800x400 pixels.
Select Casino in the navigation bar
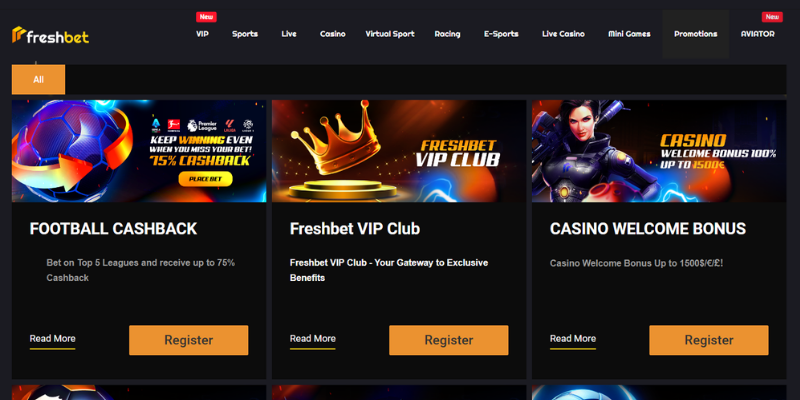pos(333,34)
